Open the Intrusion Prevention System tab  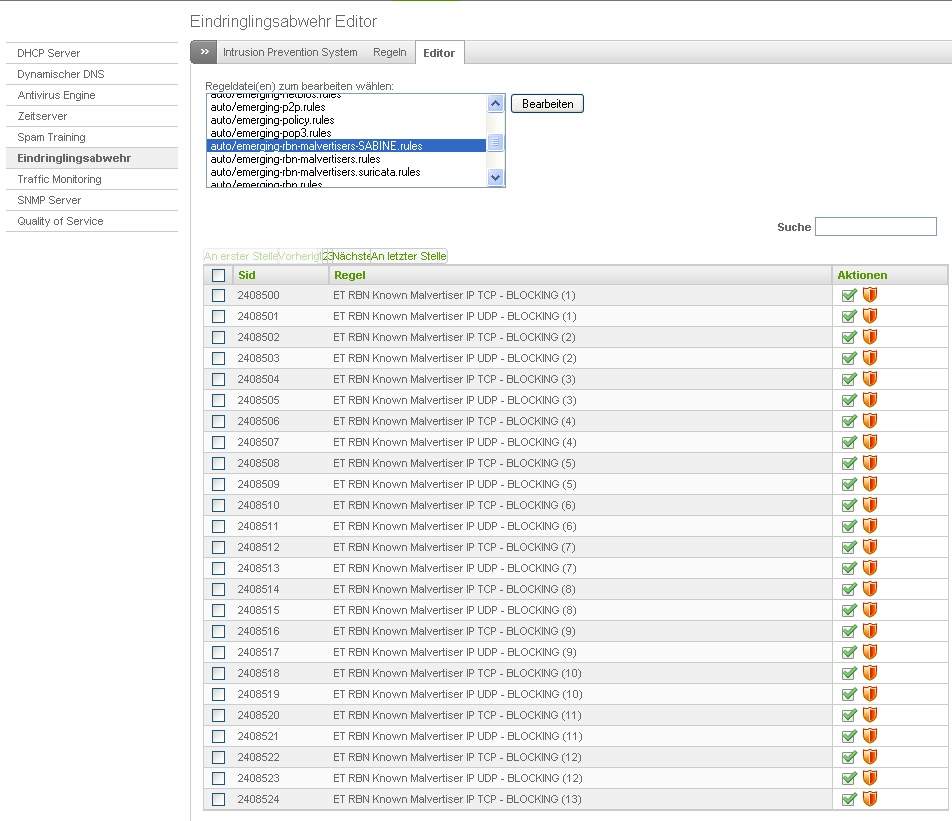(290, 52)
